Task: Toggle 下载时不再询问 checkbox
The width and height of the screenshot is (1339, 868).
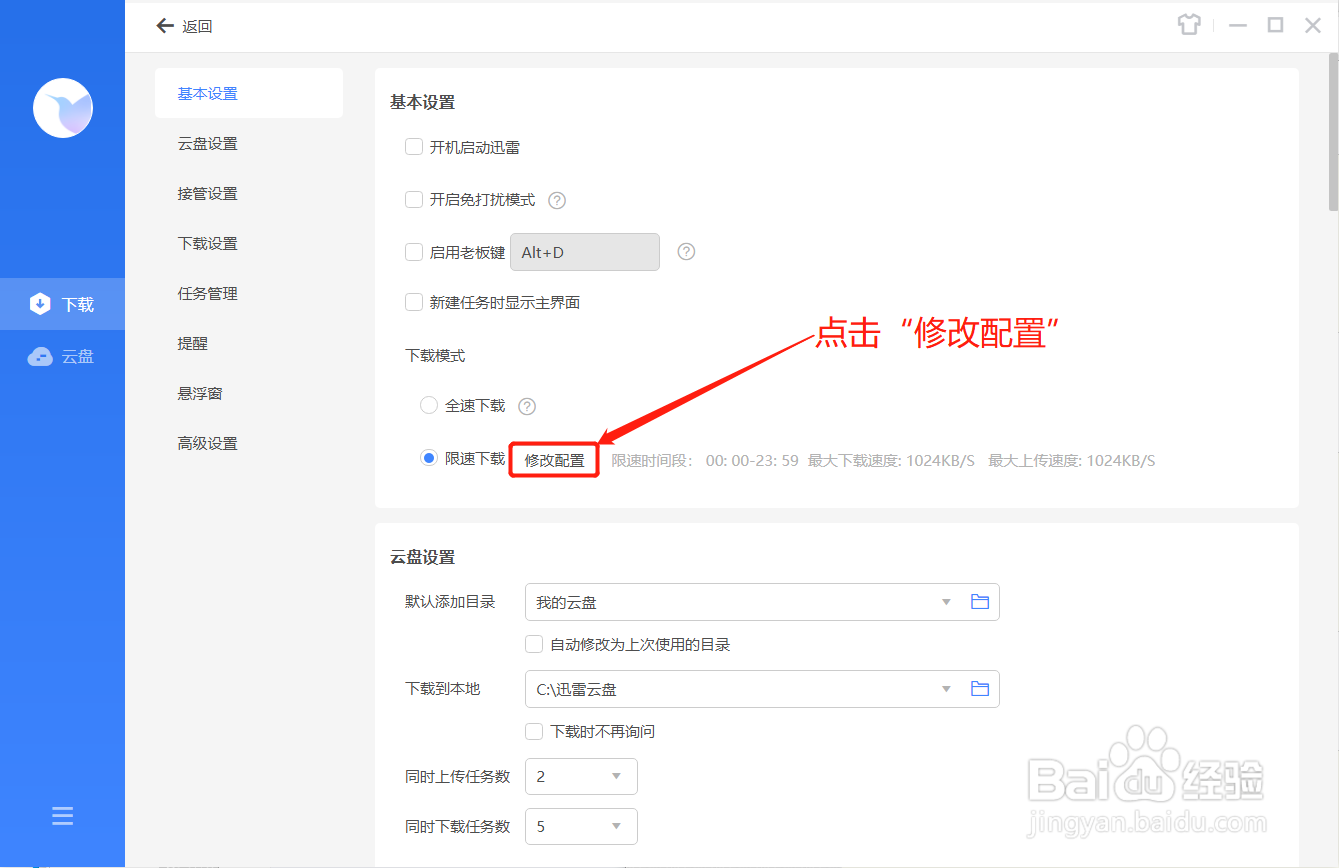Action: (534, 731)
